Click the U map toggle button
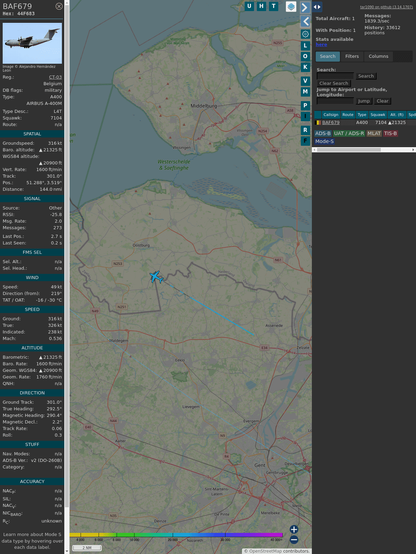 coord(249,6)
